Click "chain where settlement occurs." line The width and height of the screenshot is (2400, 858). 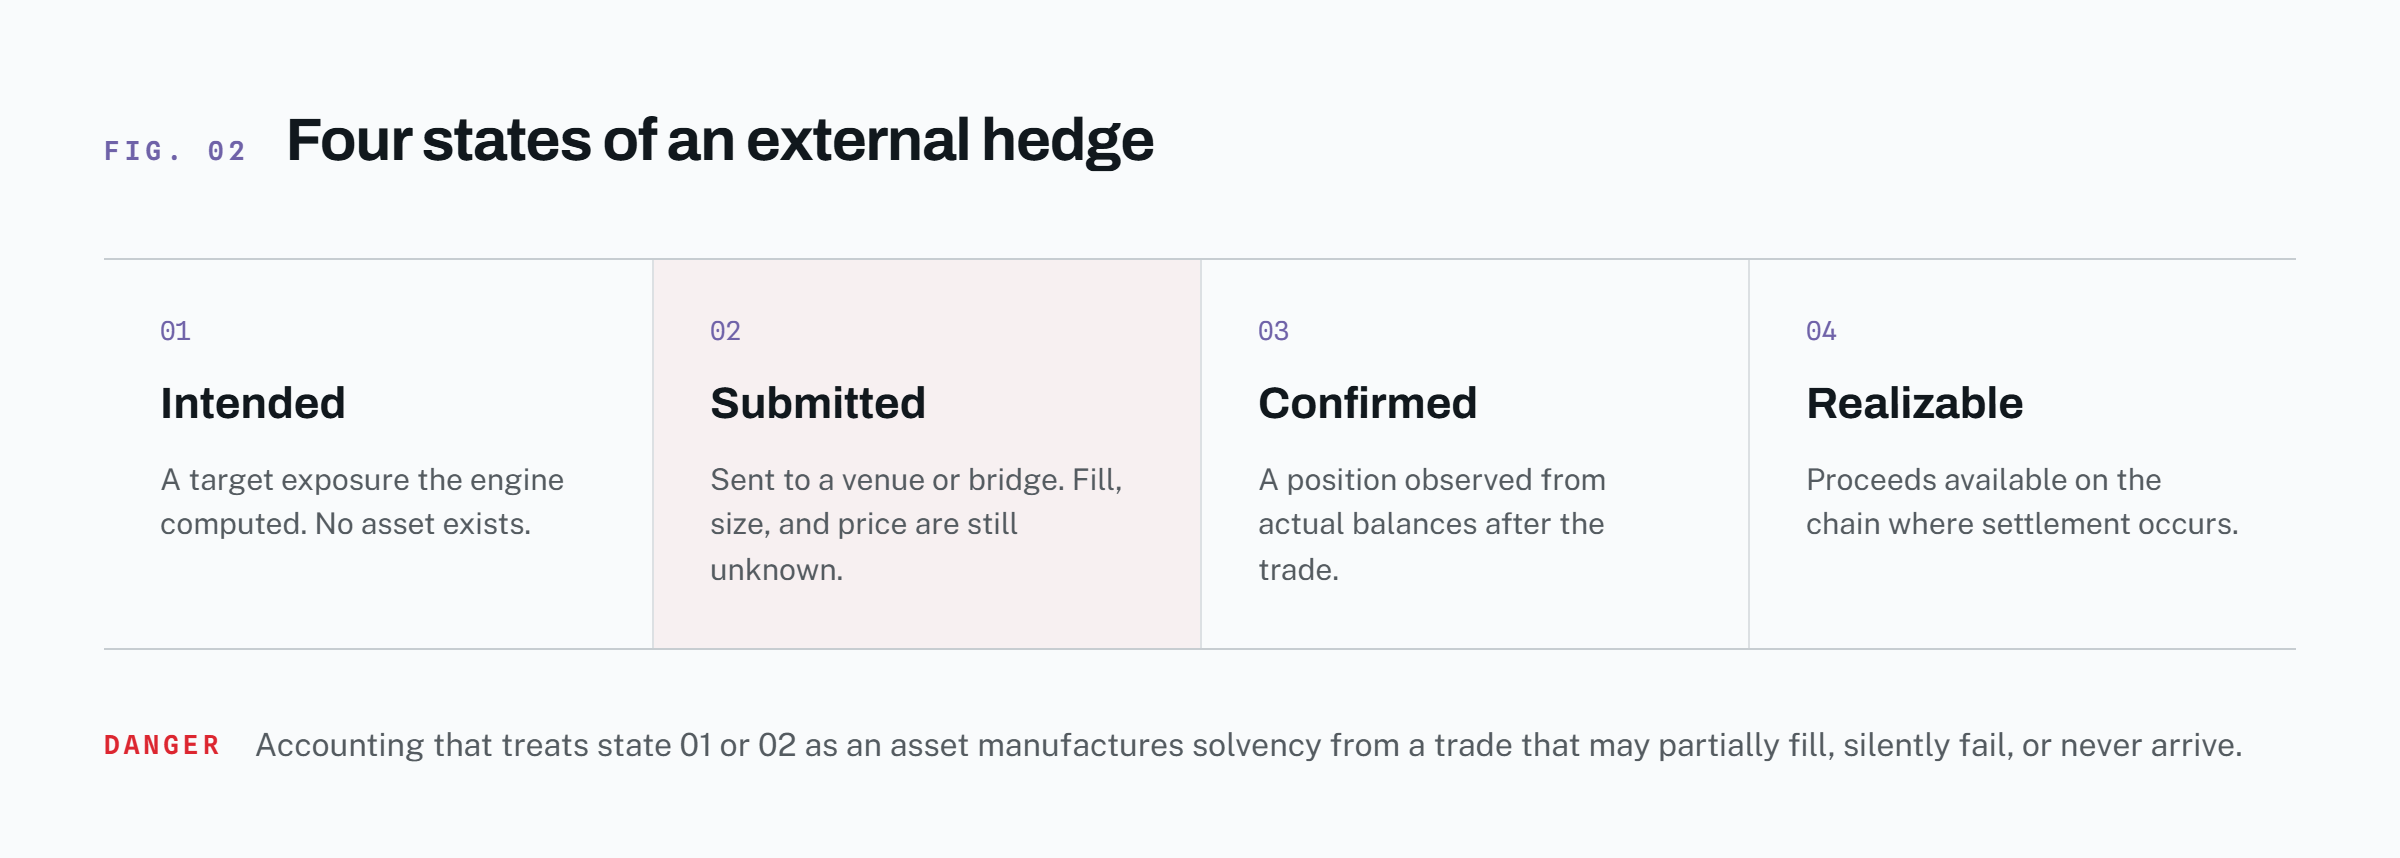coord(2022,524)
